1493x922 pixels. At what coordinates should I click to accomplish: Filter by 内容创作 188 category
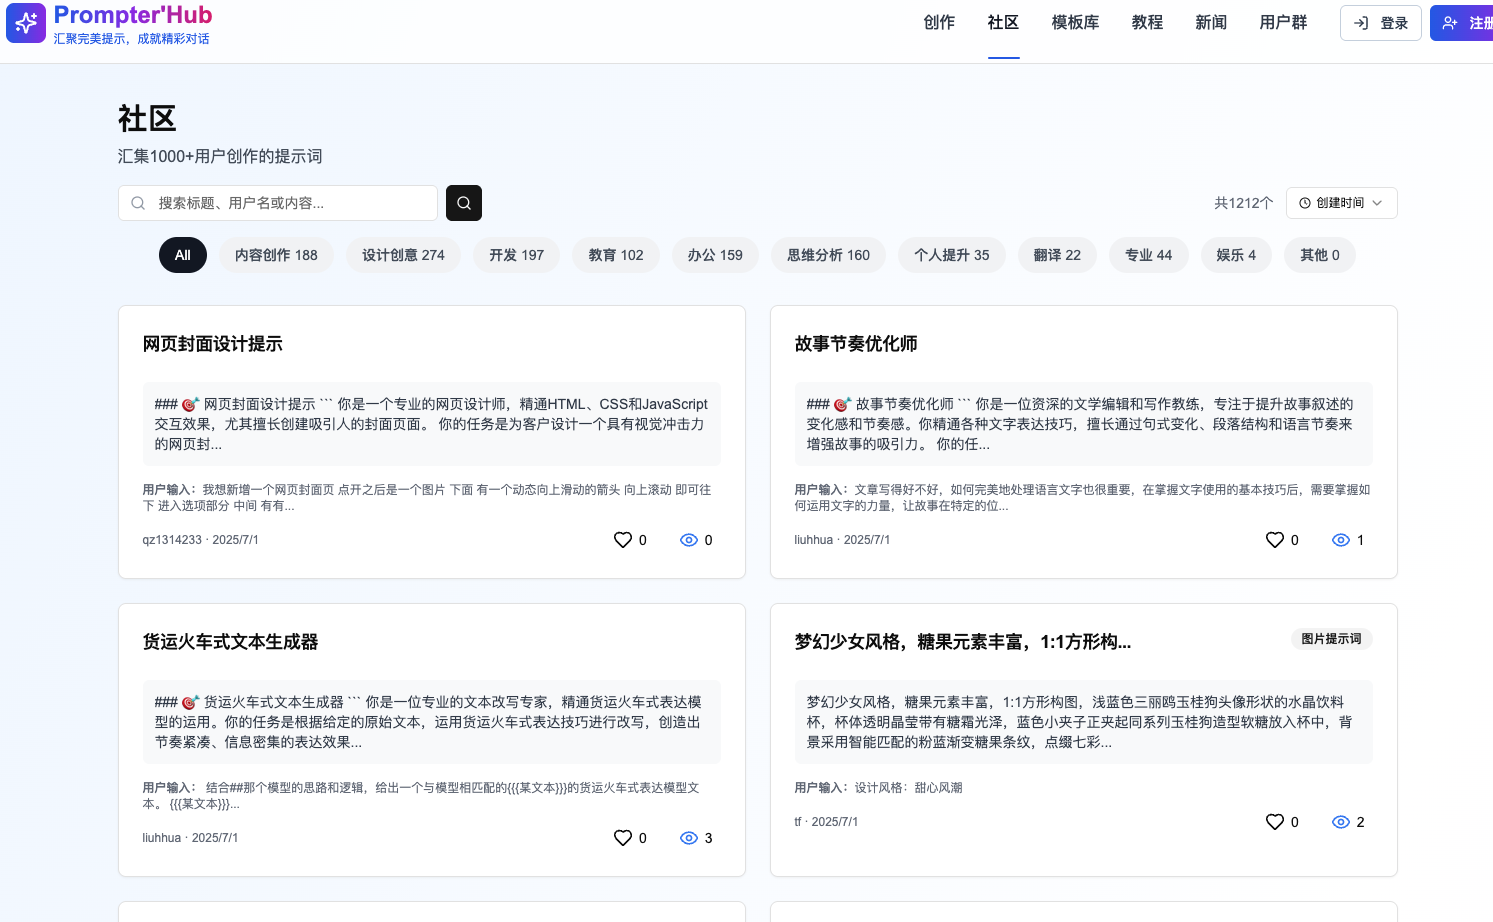point(276,255)
